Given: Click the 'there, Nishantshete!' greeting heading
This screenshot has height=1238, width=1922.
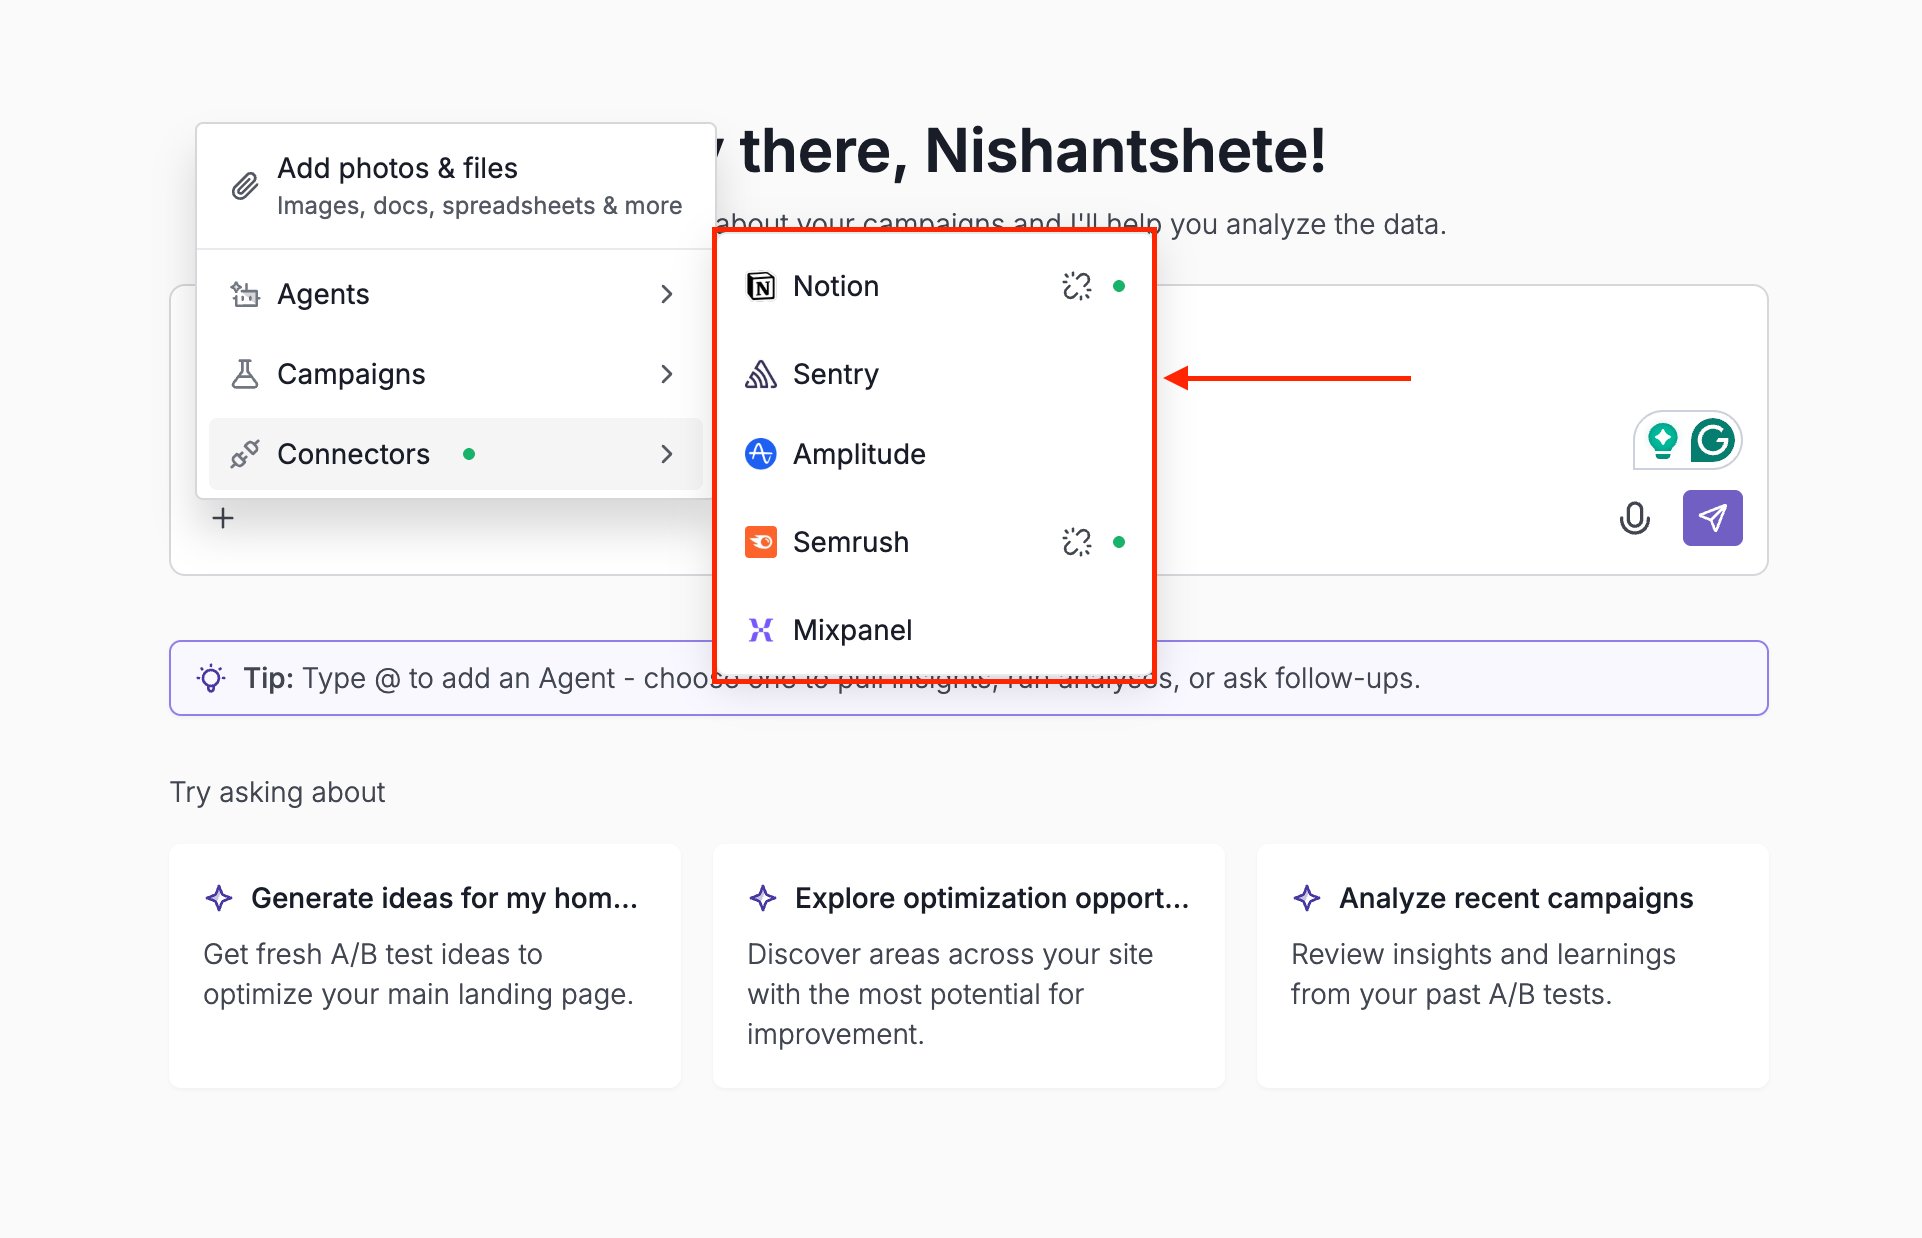Looking at the screenshot, I should [x=1033, y=151].
